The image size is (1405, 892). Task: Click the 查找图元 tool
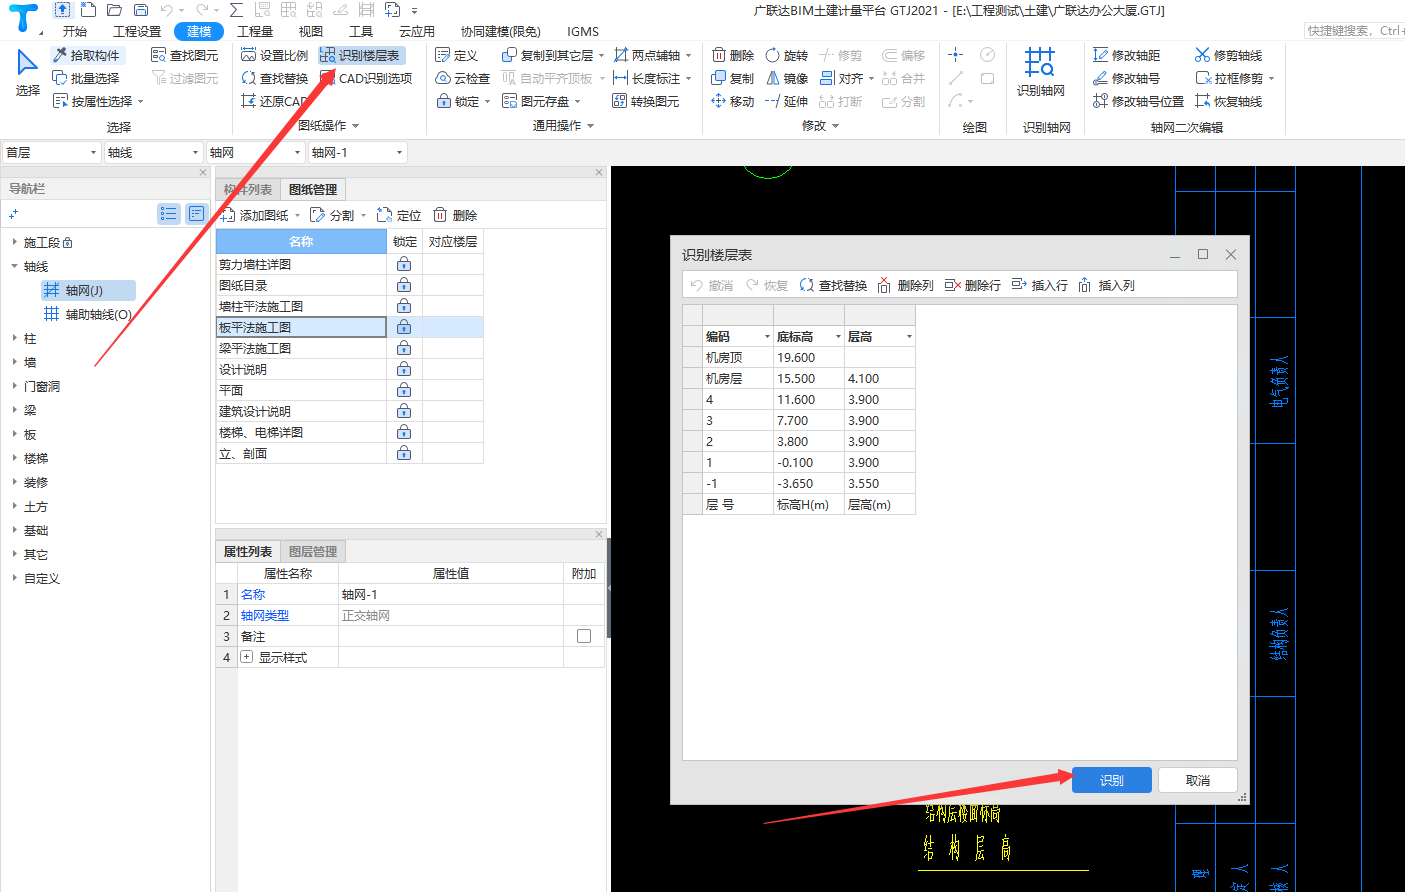[x=184, y=55]
